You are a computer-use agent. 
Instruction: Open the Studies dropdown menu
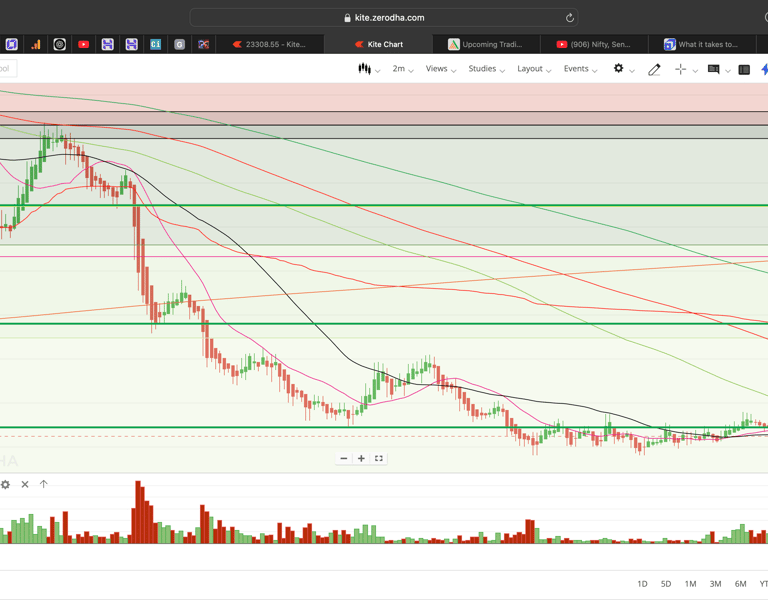[x=486, y=69]
